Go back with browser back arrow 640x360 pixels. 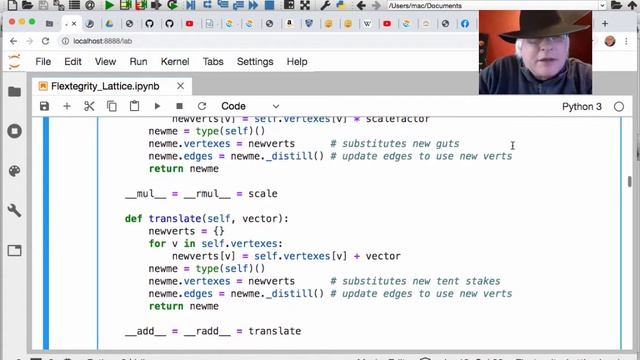point(13,41)
